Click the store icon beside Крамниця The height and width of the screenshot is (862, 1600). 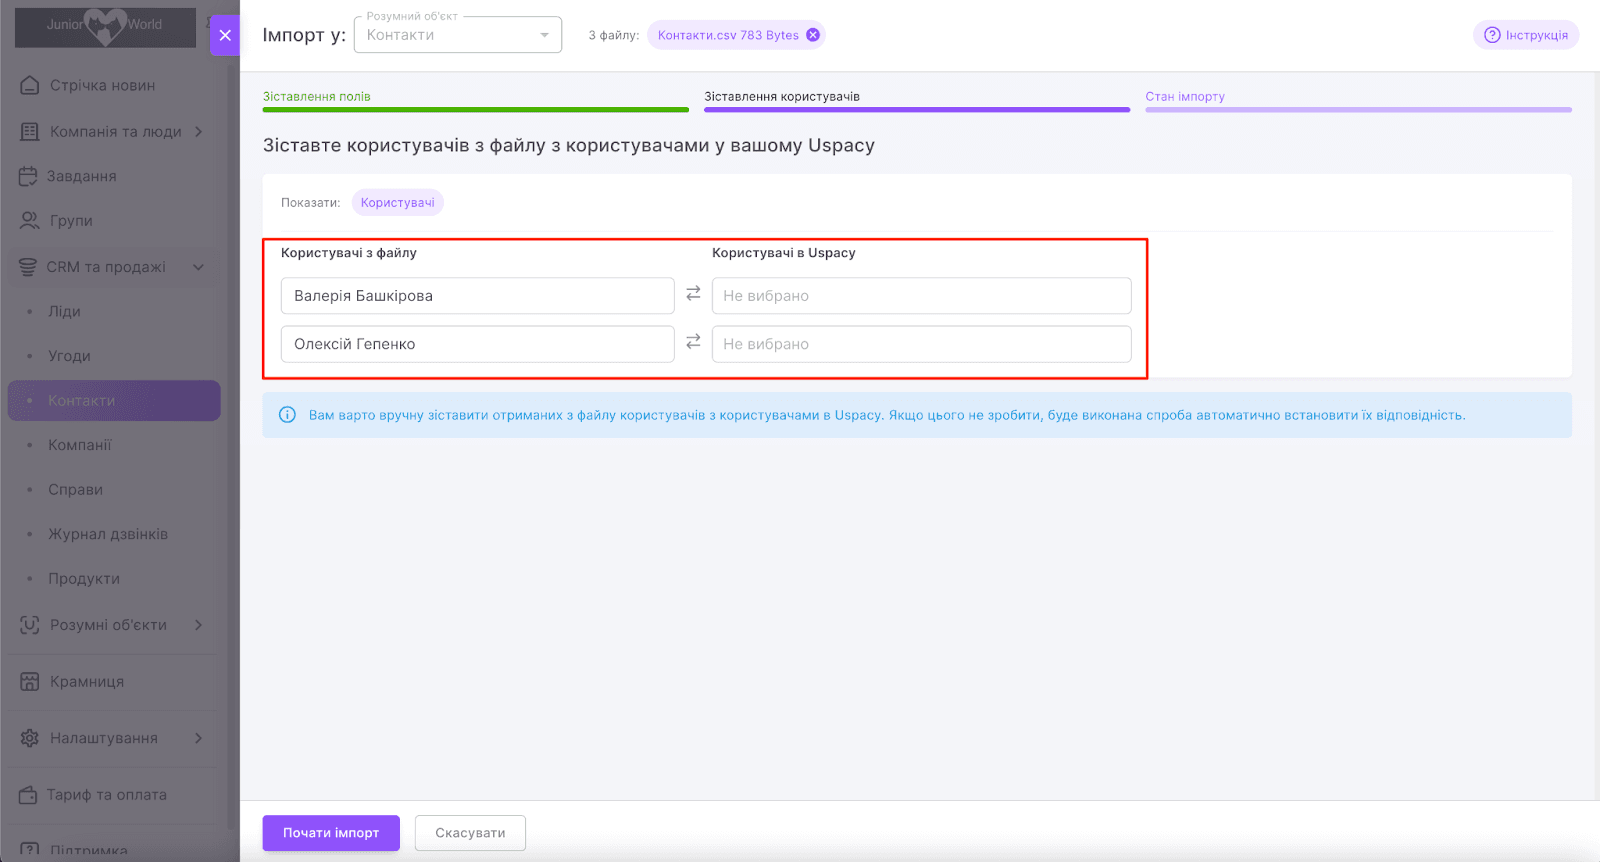[x=30, y=682]
